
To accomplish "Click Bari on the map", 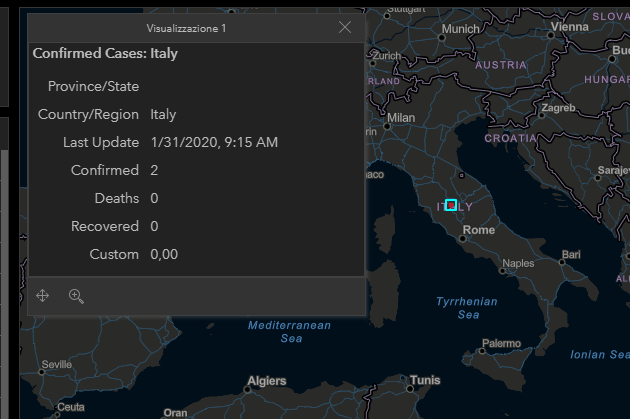I will (x=571, y=255).
